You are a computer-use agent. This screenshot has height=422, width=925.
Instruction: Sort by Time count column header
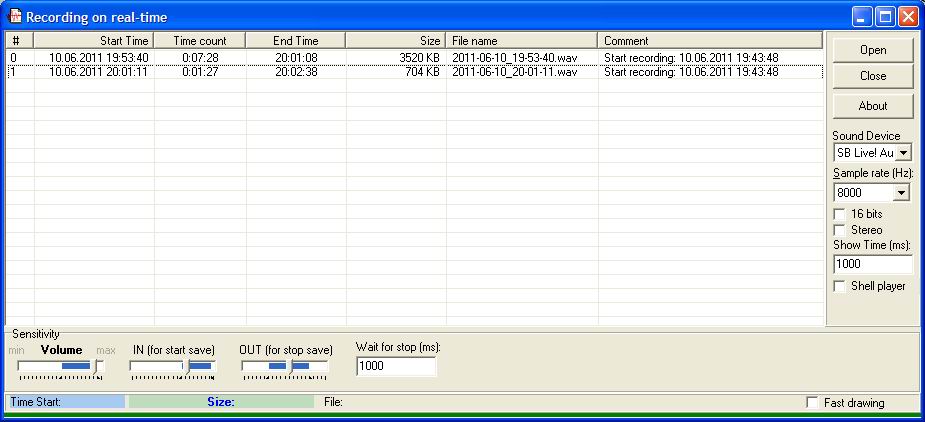[x=200, y=41]
